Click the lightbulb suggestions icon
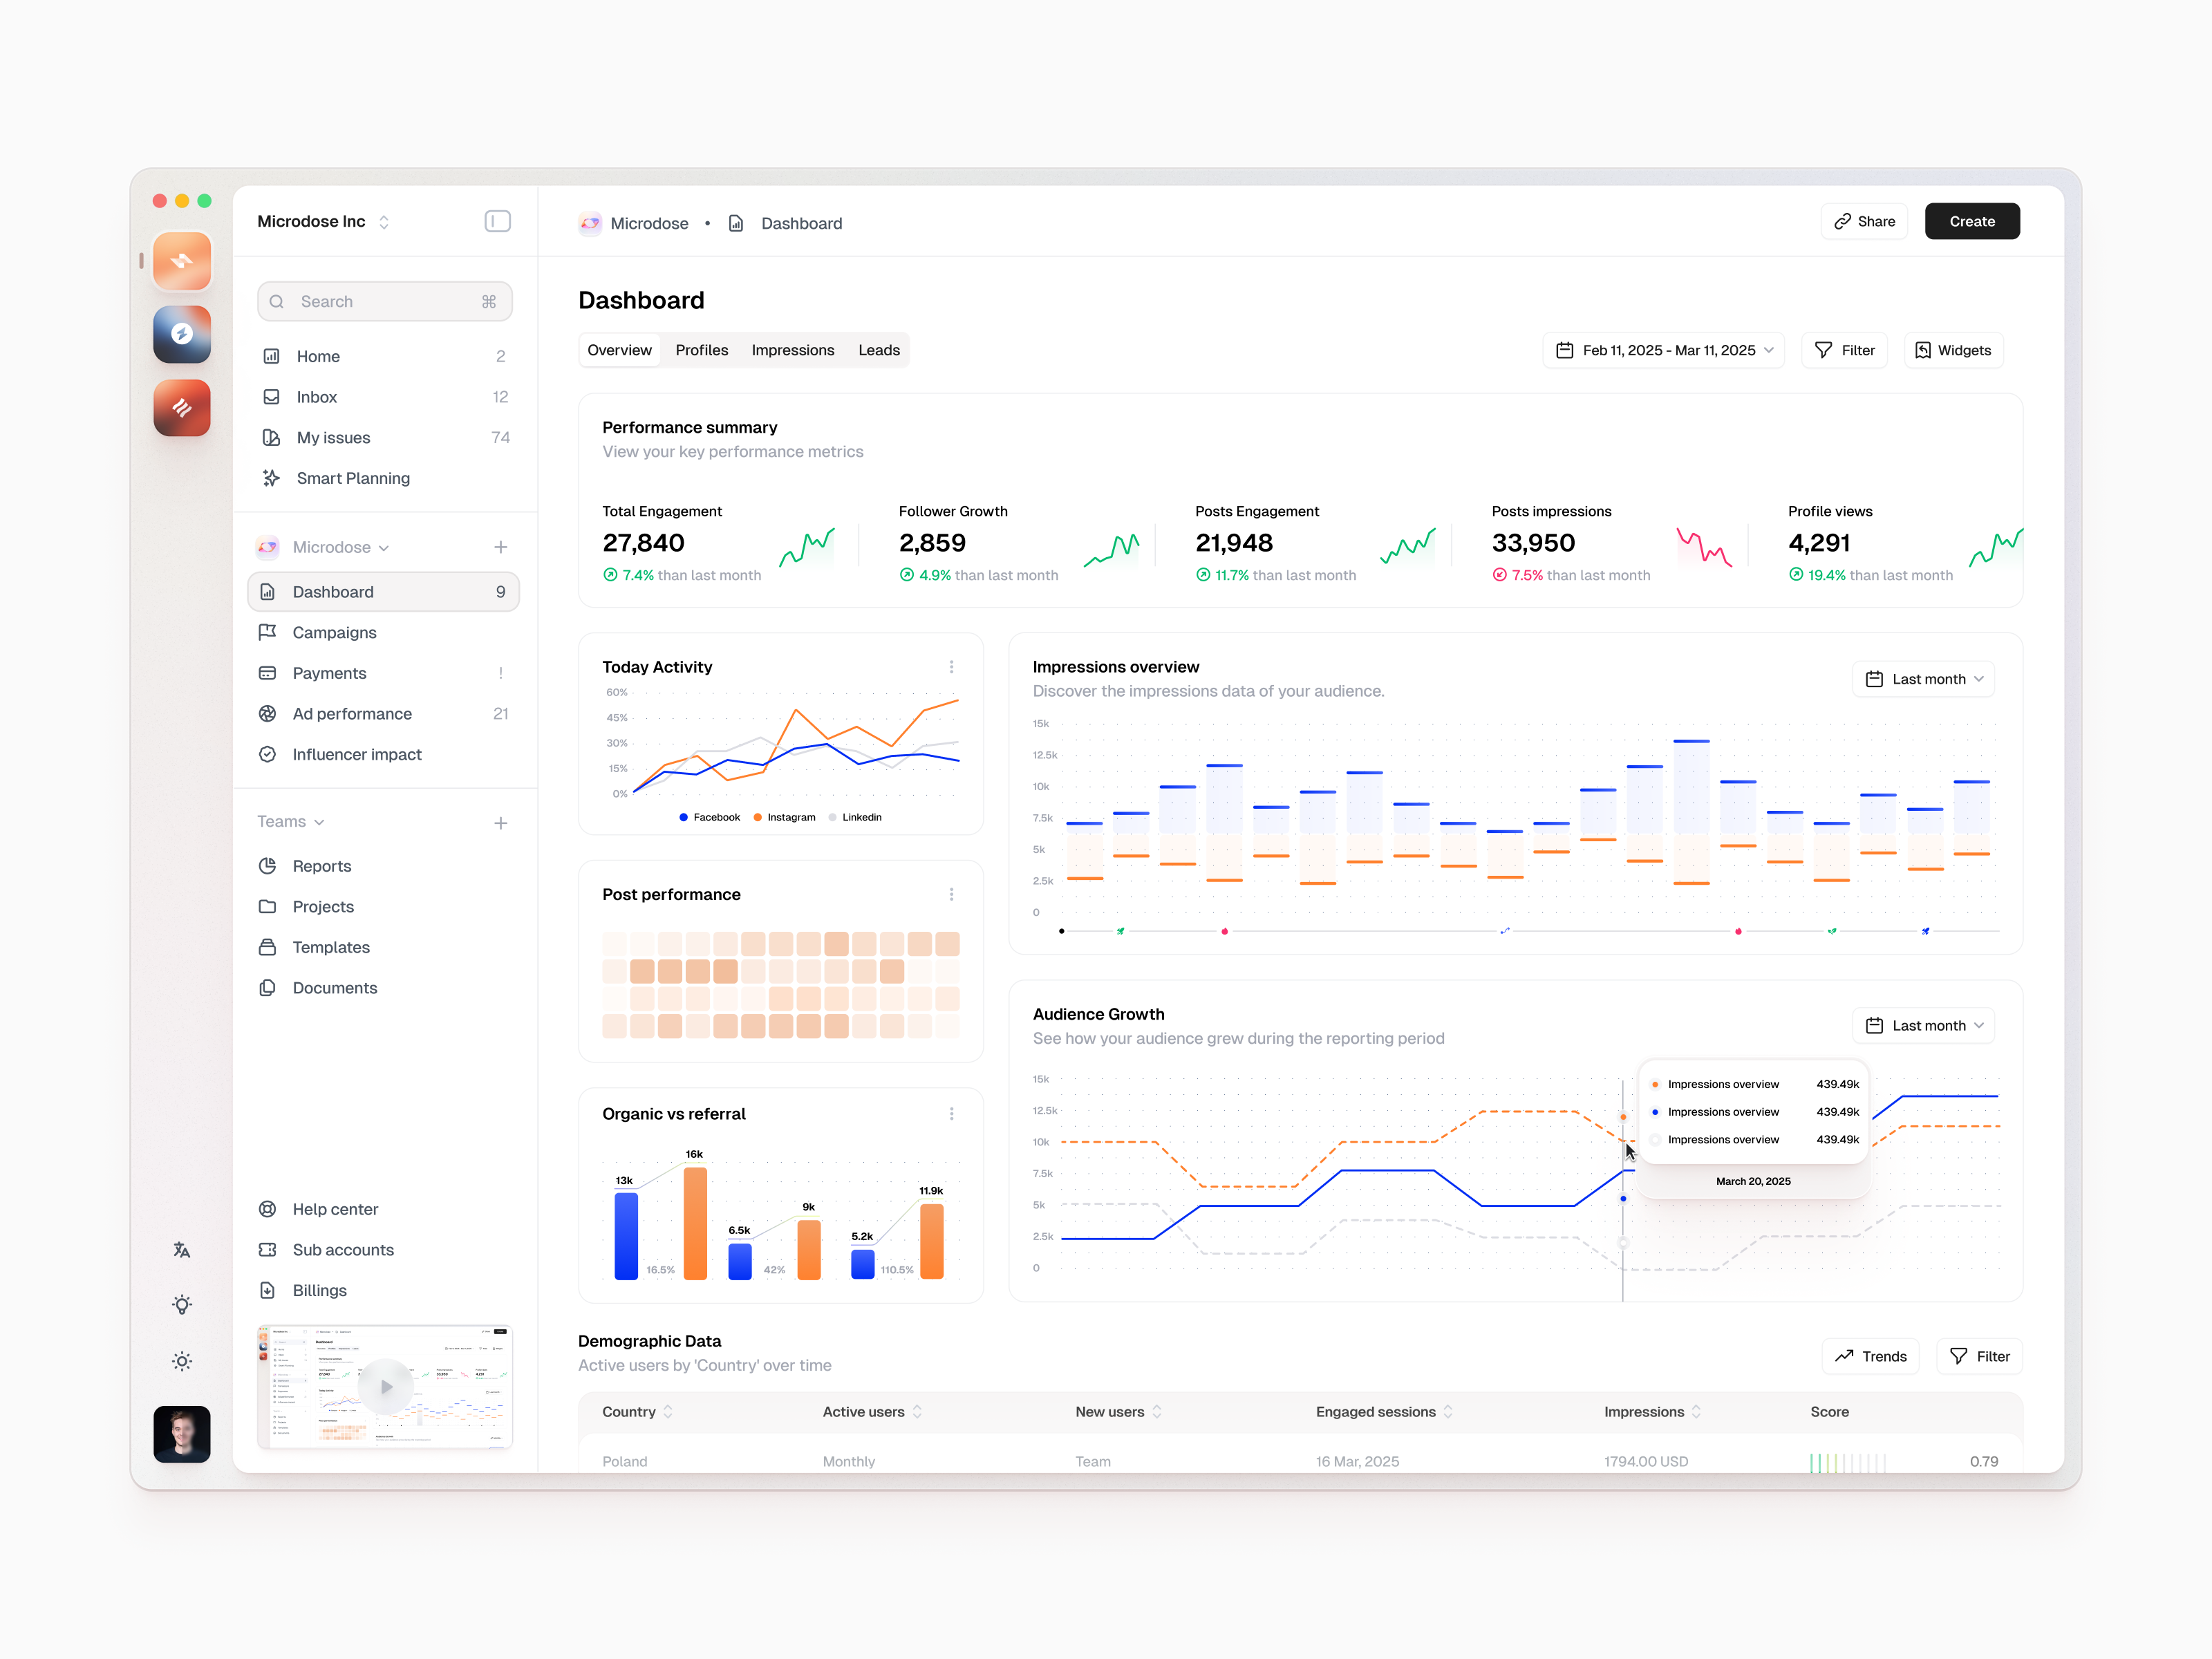This screenshot has width=2212, height=1659. tap(182, 1304)
